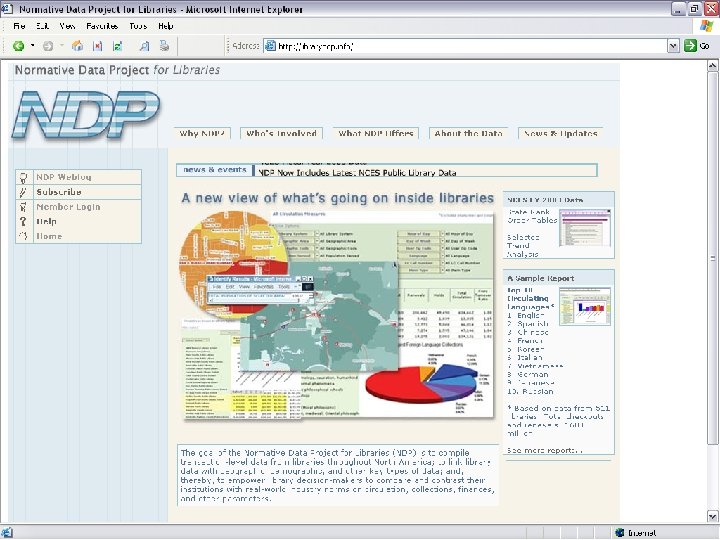This screenshot has width=720, height=540.
Task: Click the page icon in status bar
Action: (6, 533)
